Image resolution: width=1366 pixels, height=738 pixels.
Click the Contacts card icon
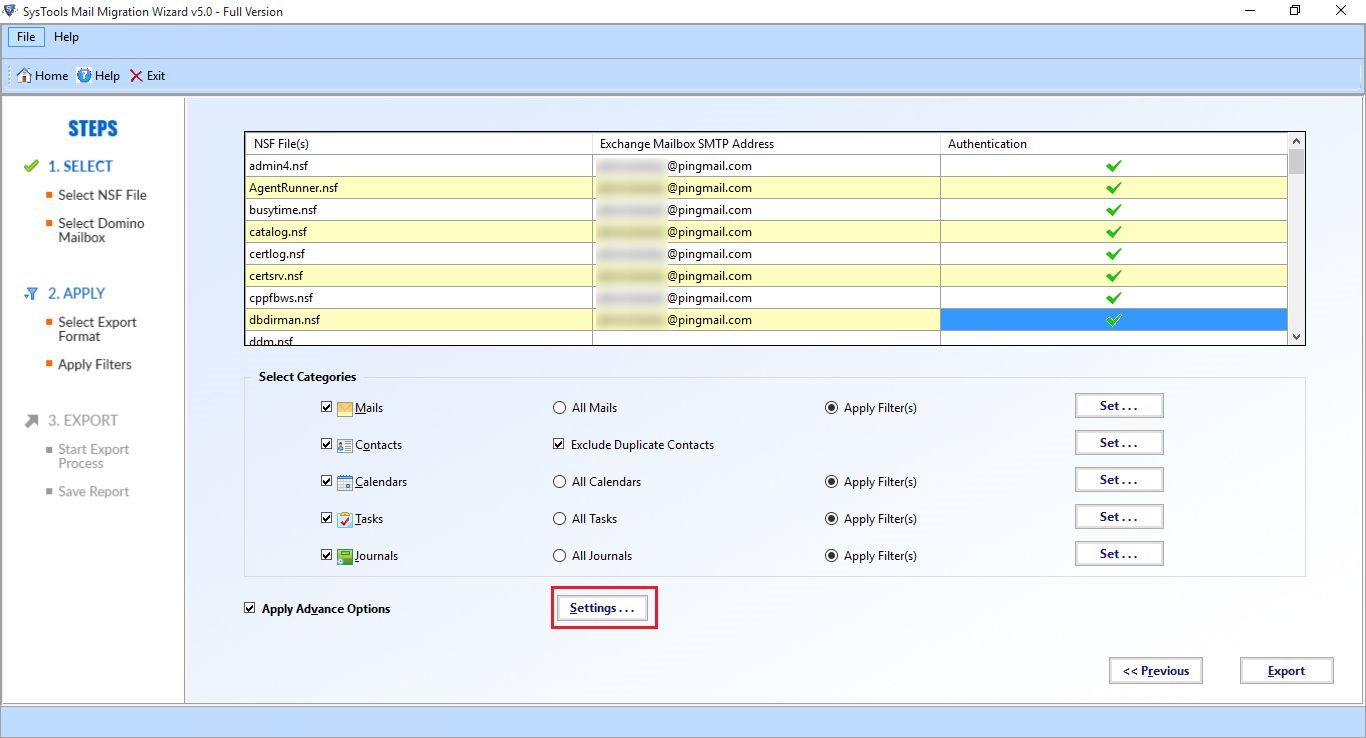(x=345, y=445)
